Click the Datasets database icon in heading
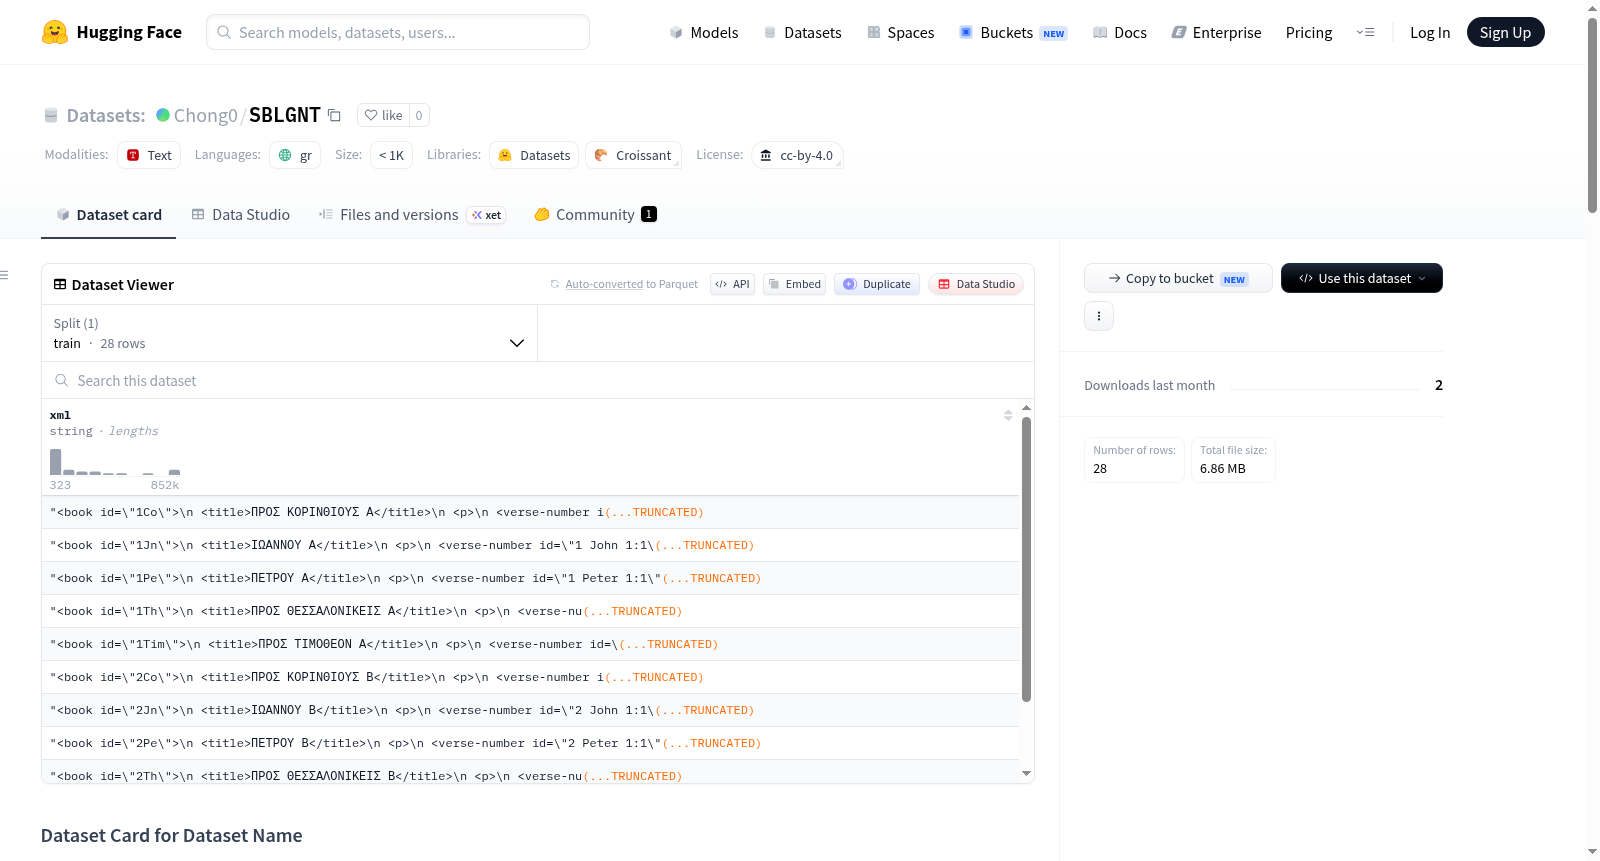This screenshot has height=861, width=1600. (51, 115)
